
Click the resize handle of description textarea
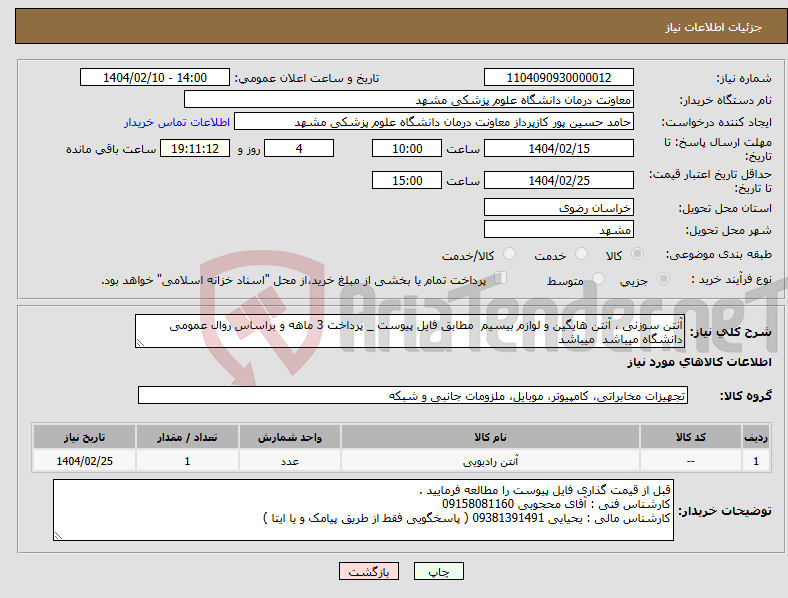(x=140, y=343)
